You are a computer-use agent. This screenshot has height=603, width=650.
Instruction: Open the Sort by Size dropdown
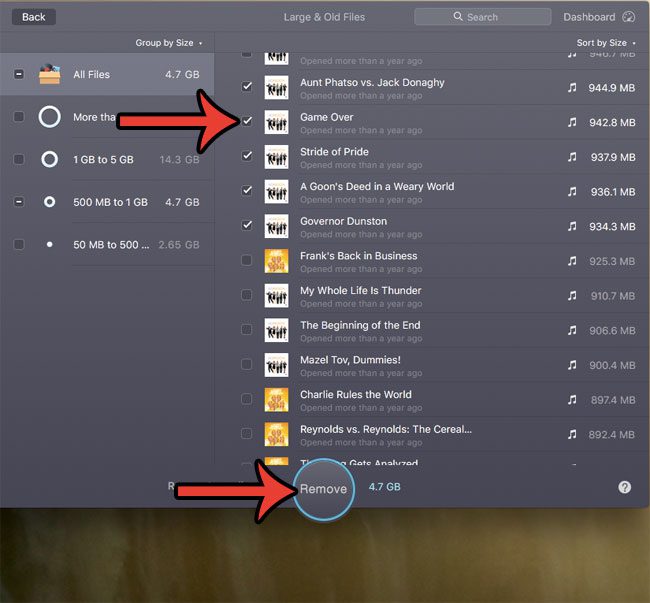(x=604, y=43)
